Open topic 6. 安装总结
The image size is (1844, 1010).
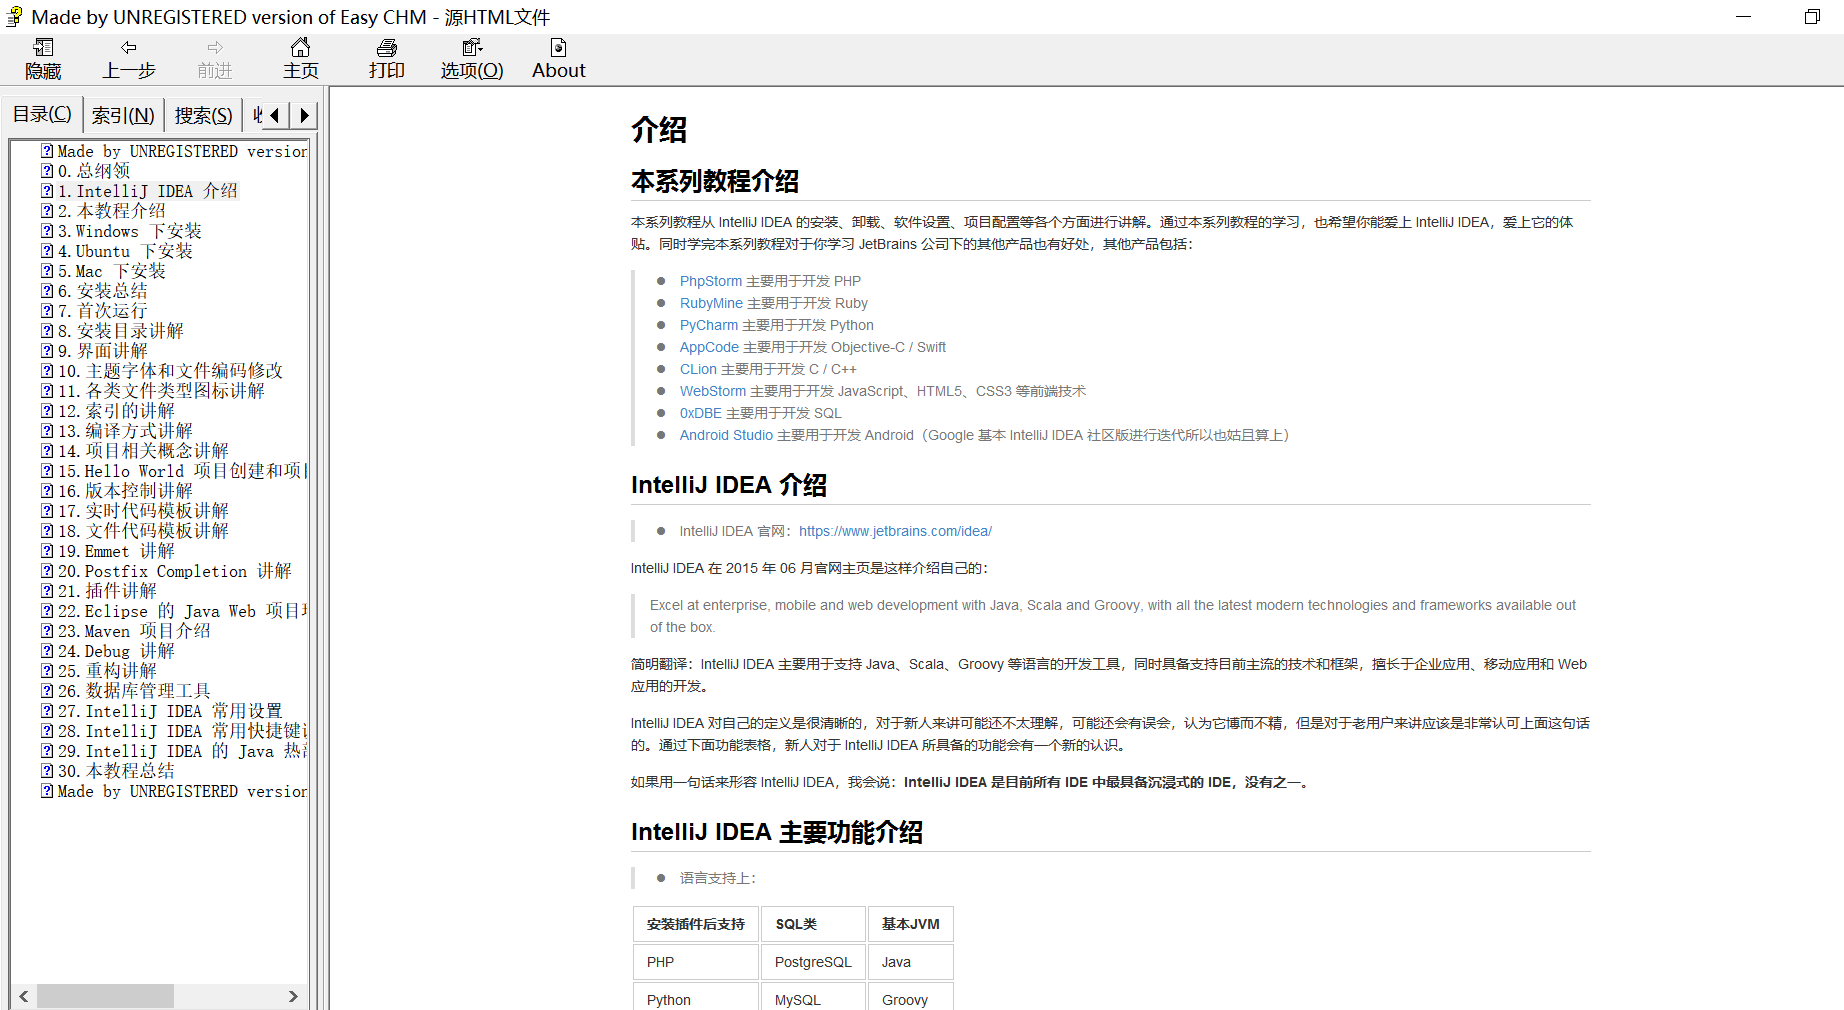(102, 291)
